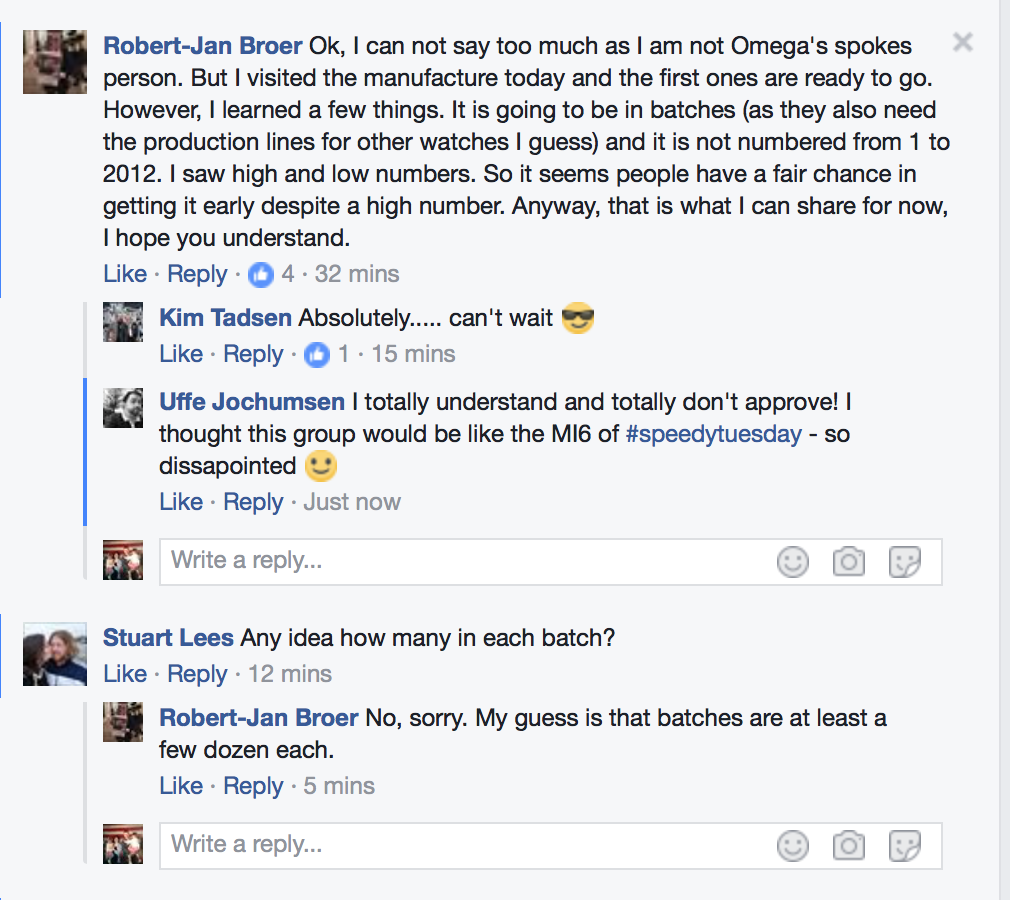Reply to Stuart Lees' comment
1010x900 pixels.
(x=197, y=673)
